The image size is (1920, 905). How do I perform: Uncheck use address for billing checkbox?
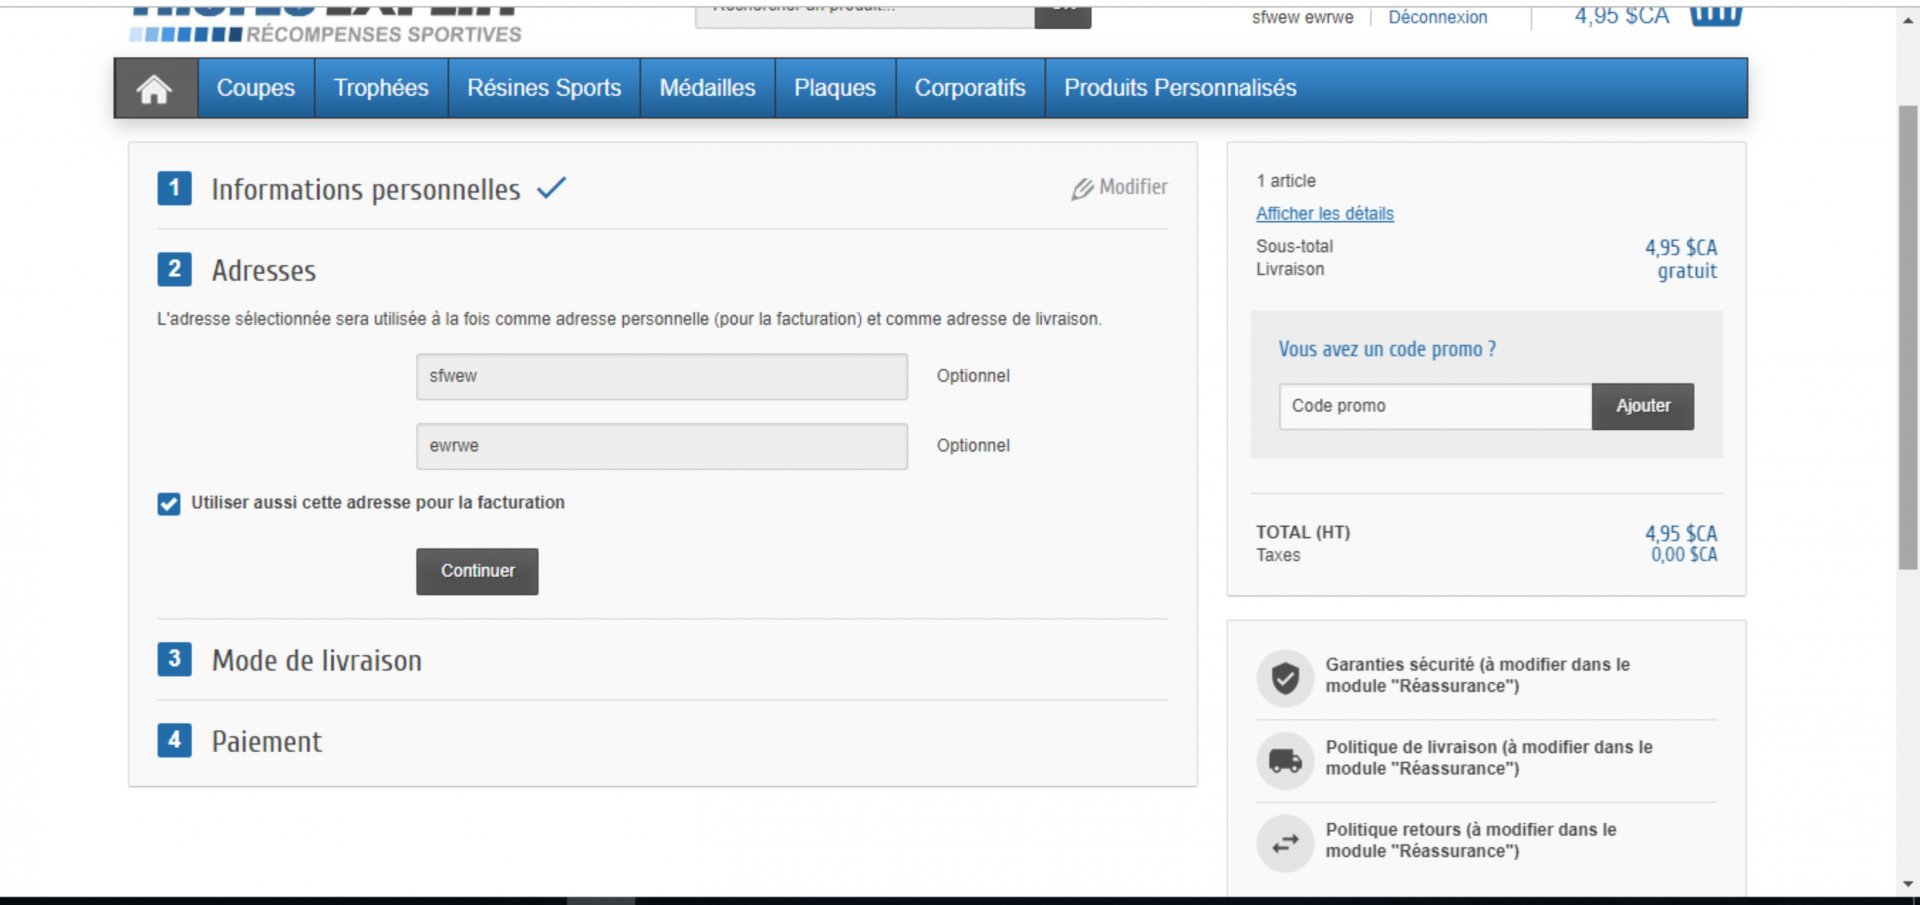[x=169, y=503]
